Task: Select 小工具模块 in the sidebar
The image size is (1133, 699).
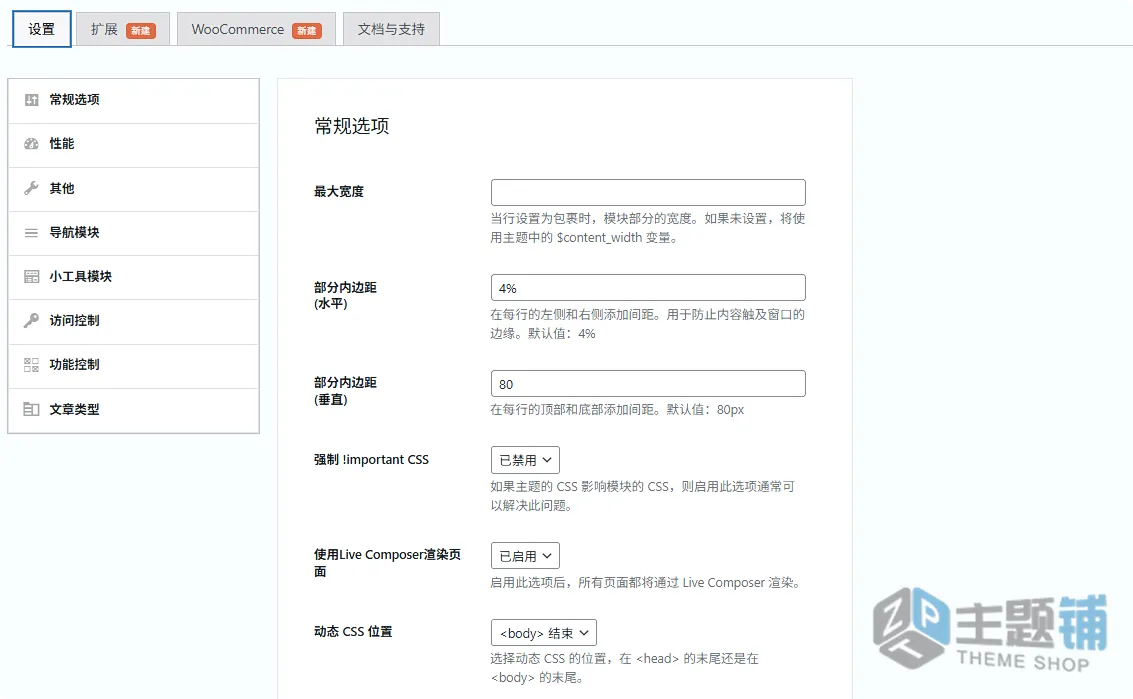Action: (x=134, y=278)
